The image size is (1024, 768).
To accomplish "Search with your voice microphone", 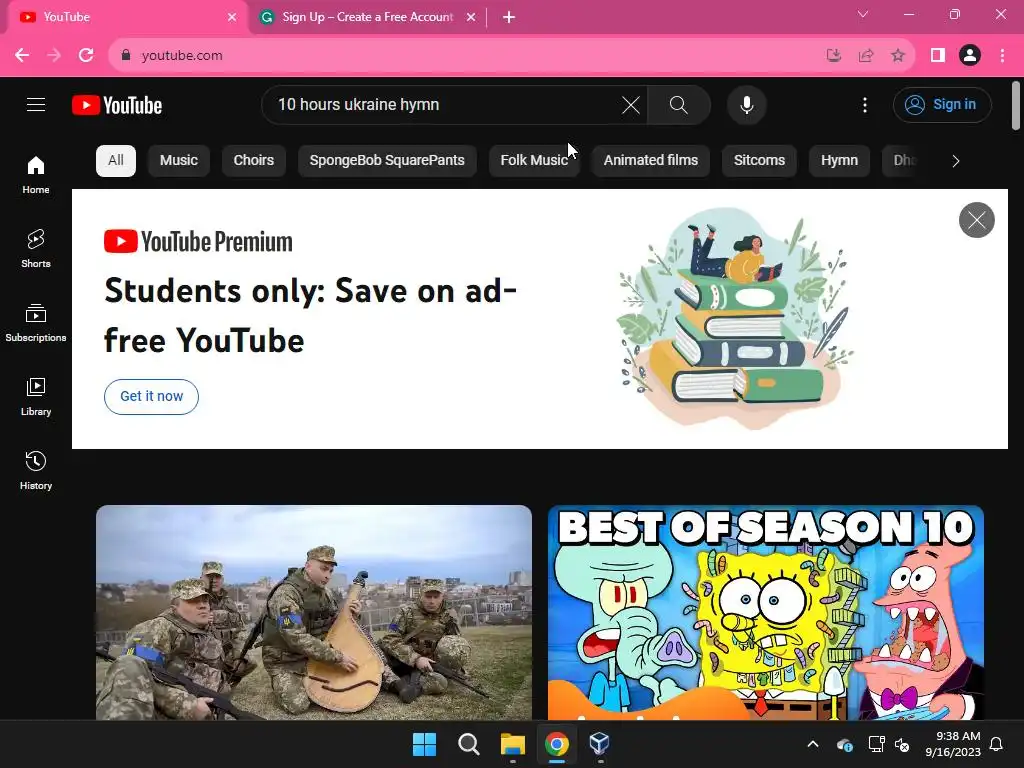I will (x=746, y=104).
